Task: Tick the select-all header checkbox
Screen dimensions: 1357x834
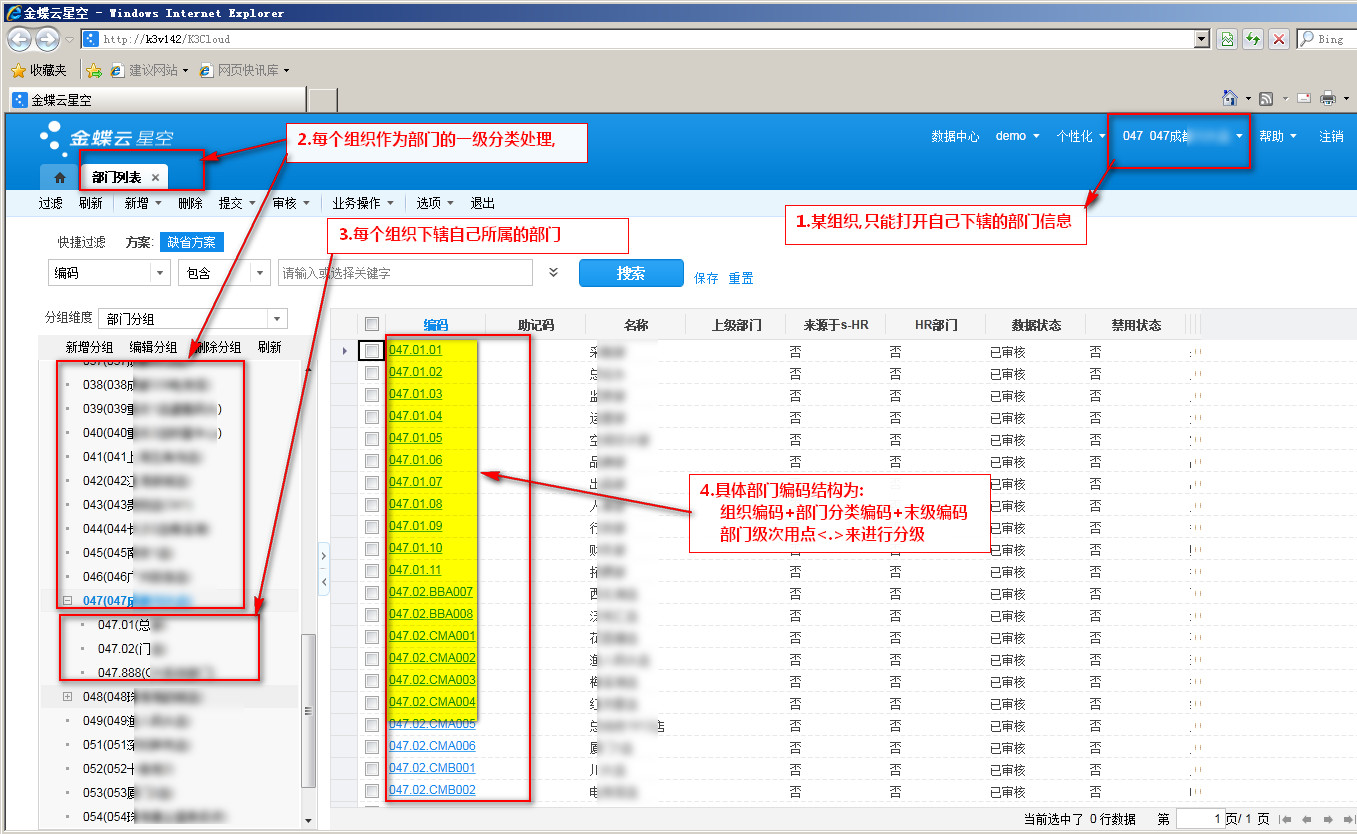Action: (372, 324)
